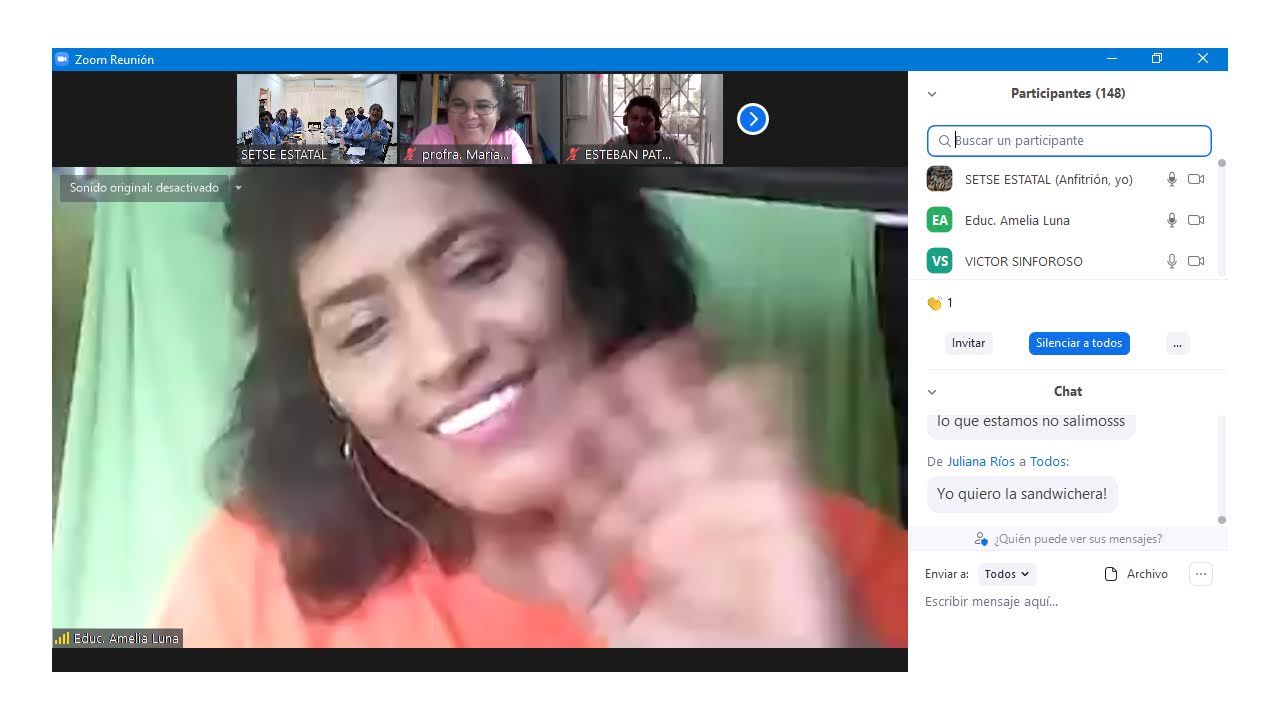1280x720 pixels.
Task: Click the Todos recipient link in chat header
Action: pos(1050,462)
